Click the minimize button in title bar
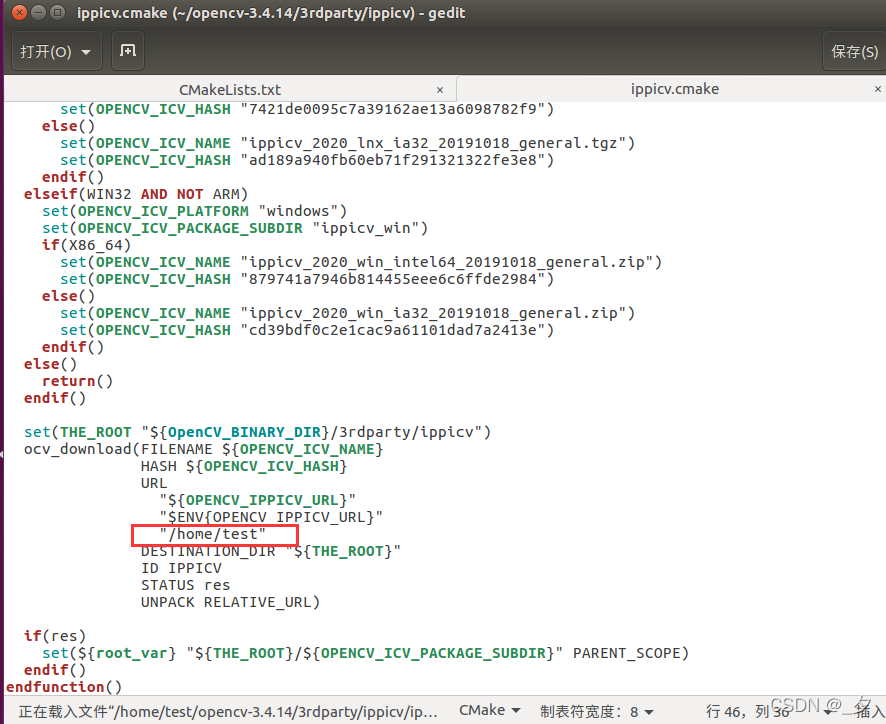The image size is (886, 724). (38, 12)
